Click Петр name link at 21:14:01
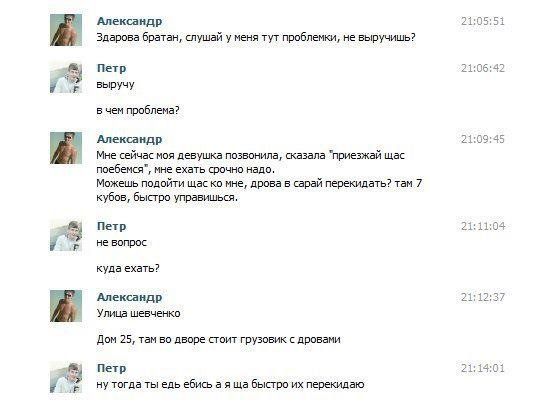This screenshot has width=554, height=404. (x=111, y=368)
